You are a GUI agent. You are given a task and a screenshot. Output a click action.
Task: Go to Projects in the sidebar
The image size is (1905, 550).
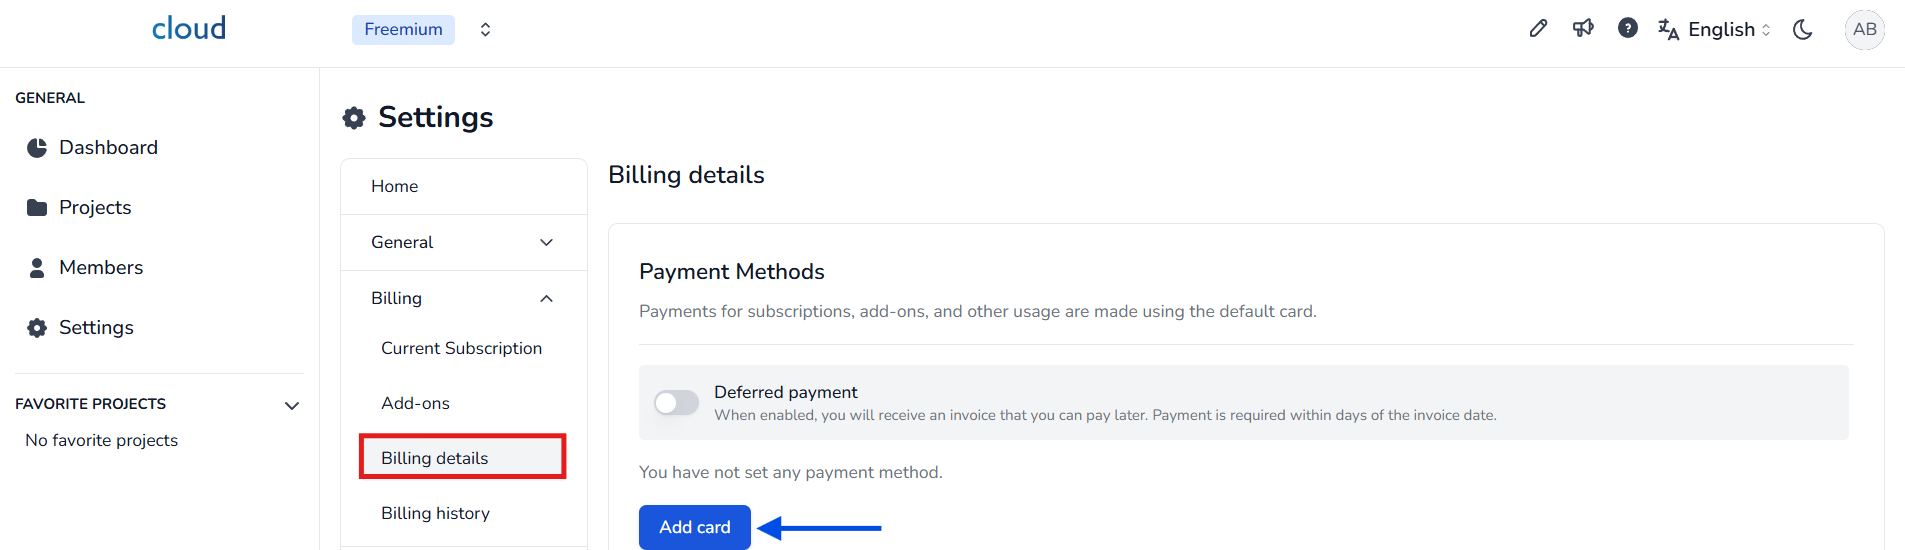point(95,208)
